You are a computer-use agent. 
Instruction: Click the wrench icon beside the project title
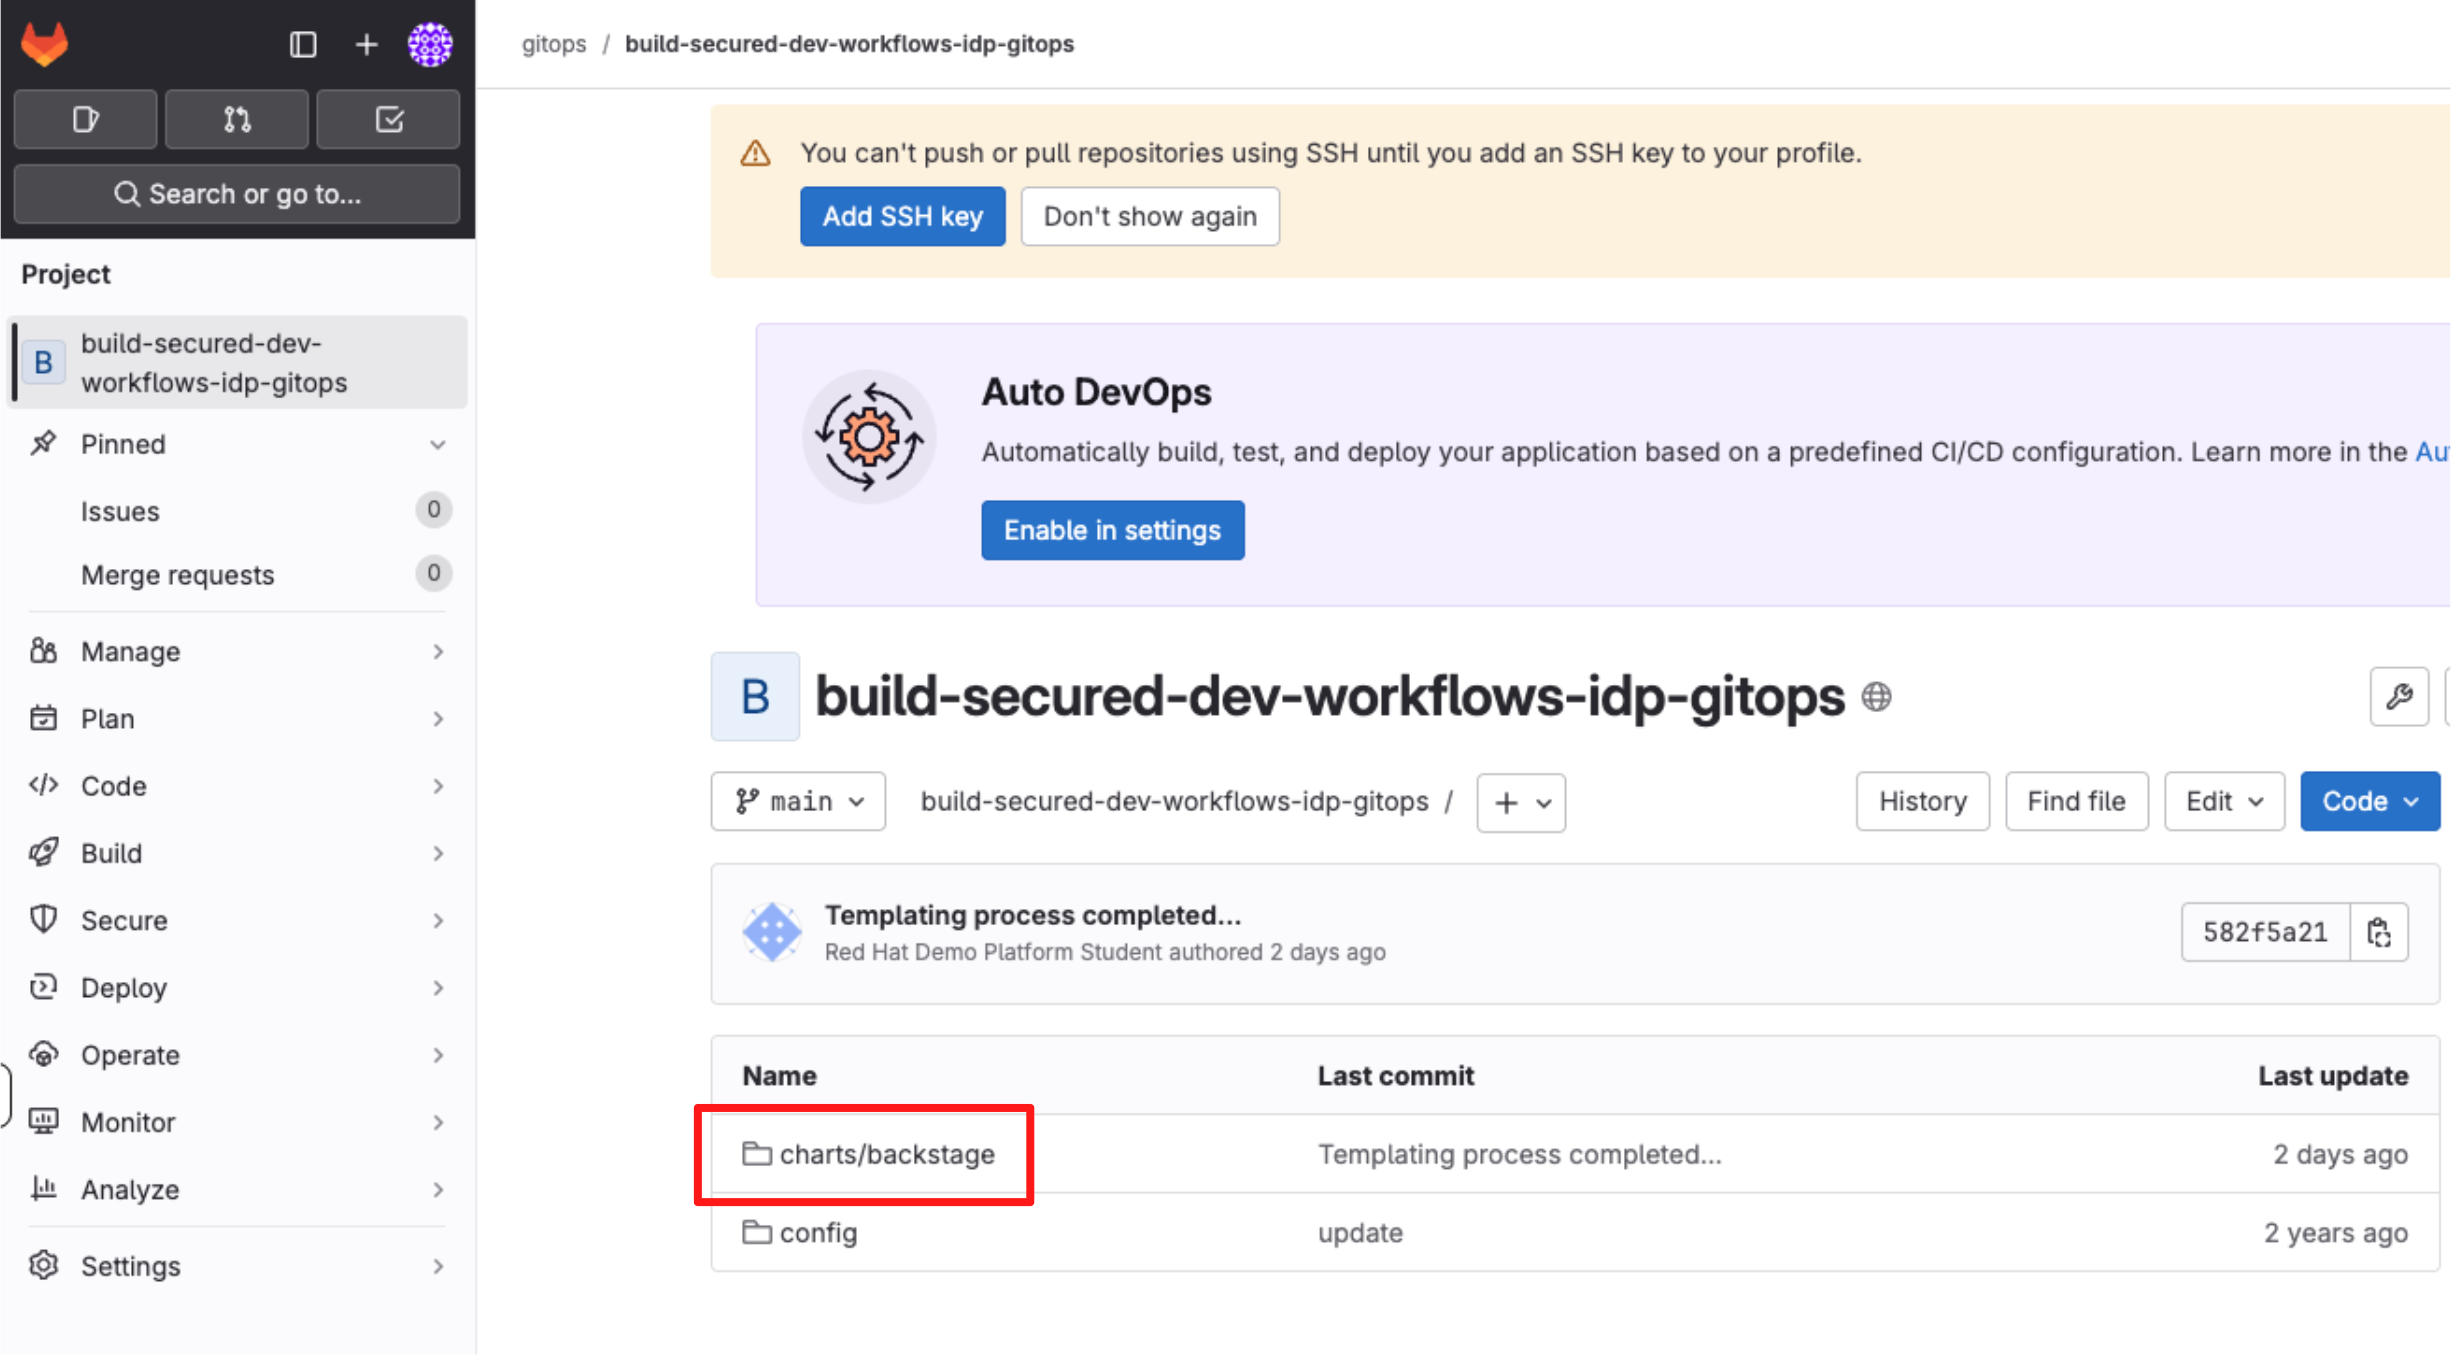coord(2398,697)
